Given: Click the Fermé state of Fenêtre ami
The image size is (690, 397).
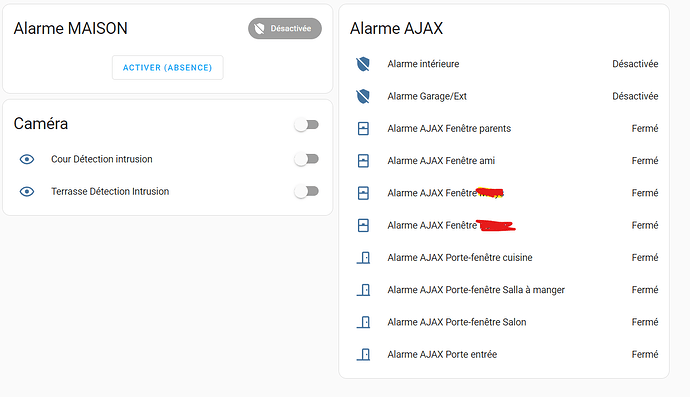Looking at the screenshot, I should [645, 161].
